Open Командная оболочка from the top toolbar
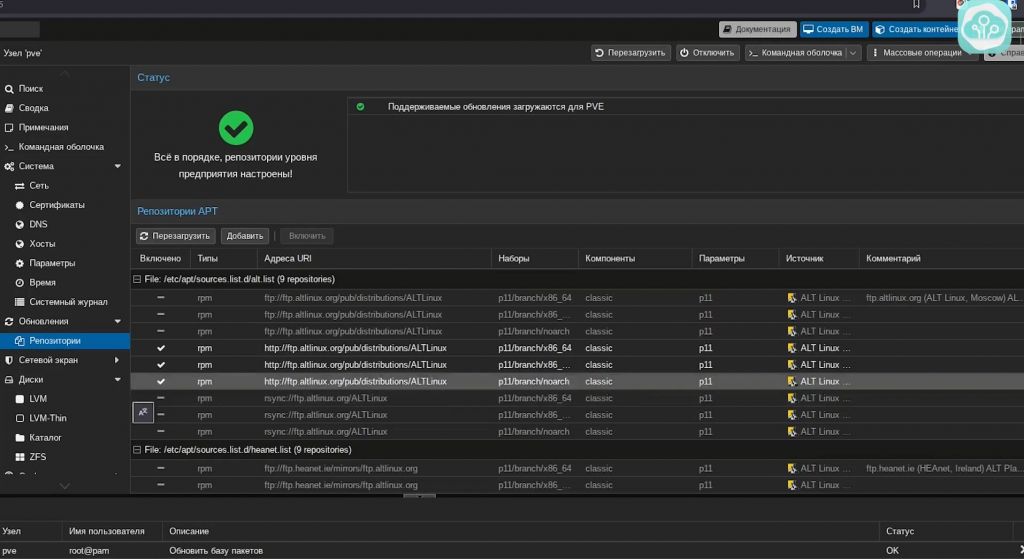1024x559 pixels. pyautogui.click(x=796, y=54)
